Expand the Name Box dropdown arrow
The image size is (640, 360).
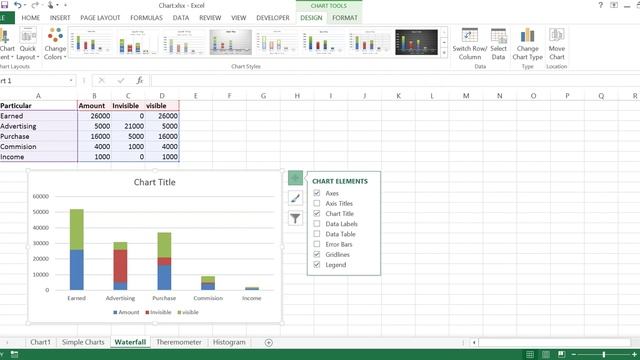(71, 80)
